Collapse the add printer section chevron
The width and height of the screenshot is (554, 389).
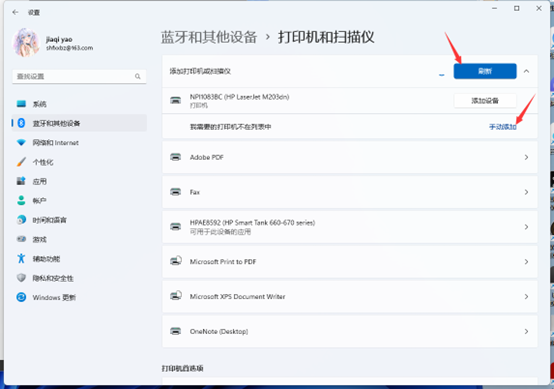(526, 71)
